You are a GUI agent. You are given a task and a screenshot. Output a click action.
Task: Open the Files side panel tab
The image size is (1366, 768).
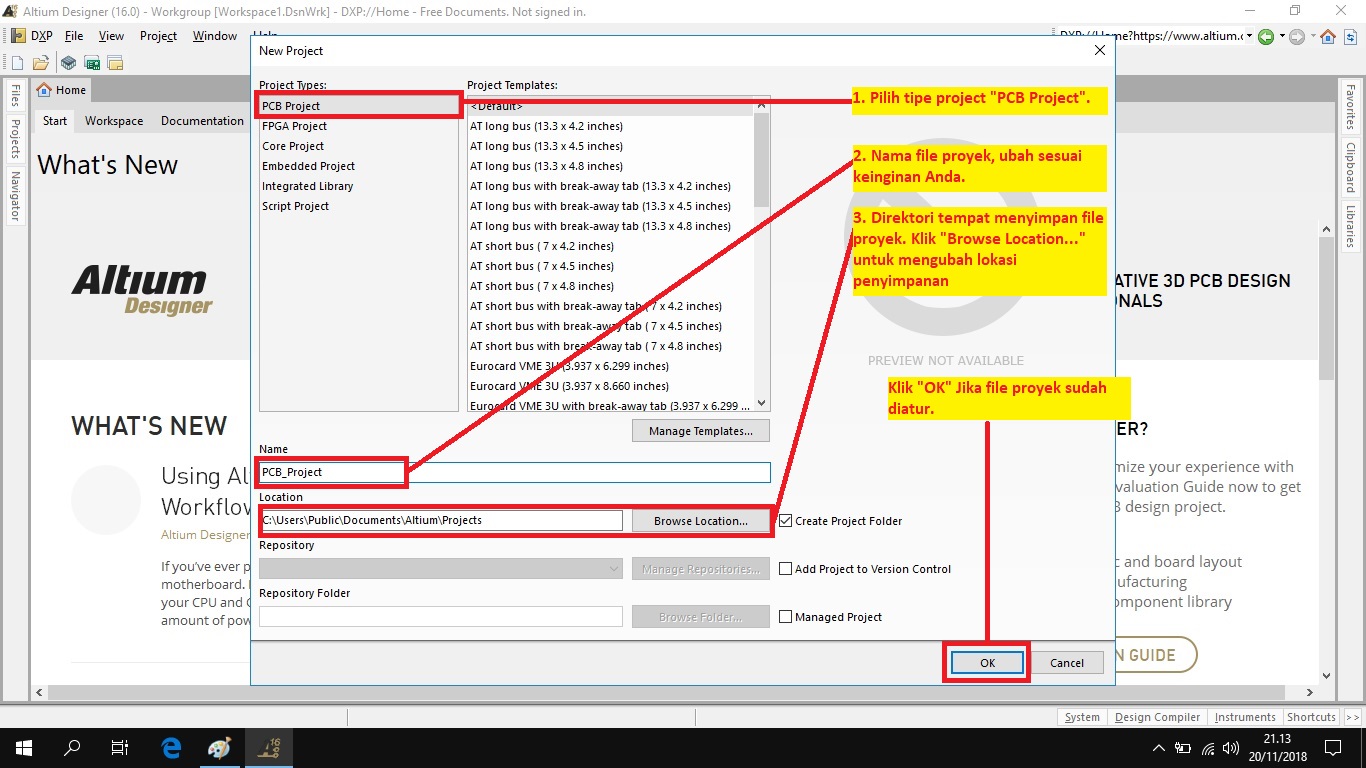(x=15, y=96)
